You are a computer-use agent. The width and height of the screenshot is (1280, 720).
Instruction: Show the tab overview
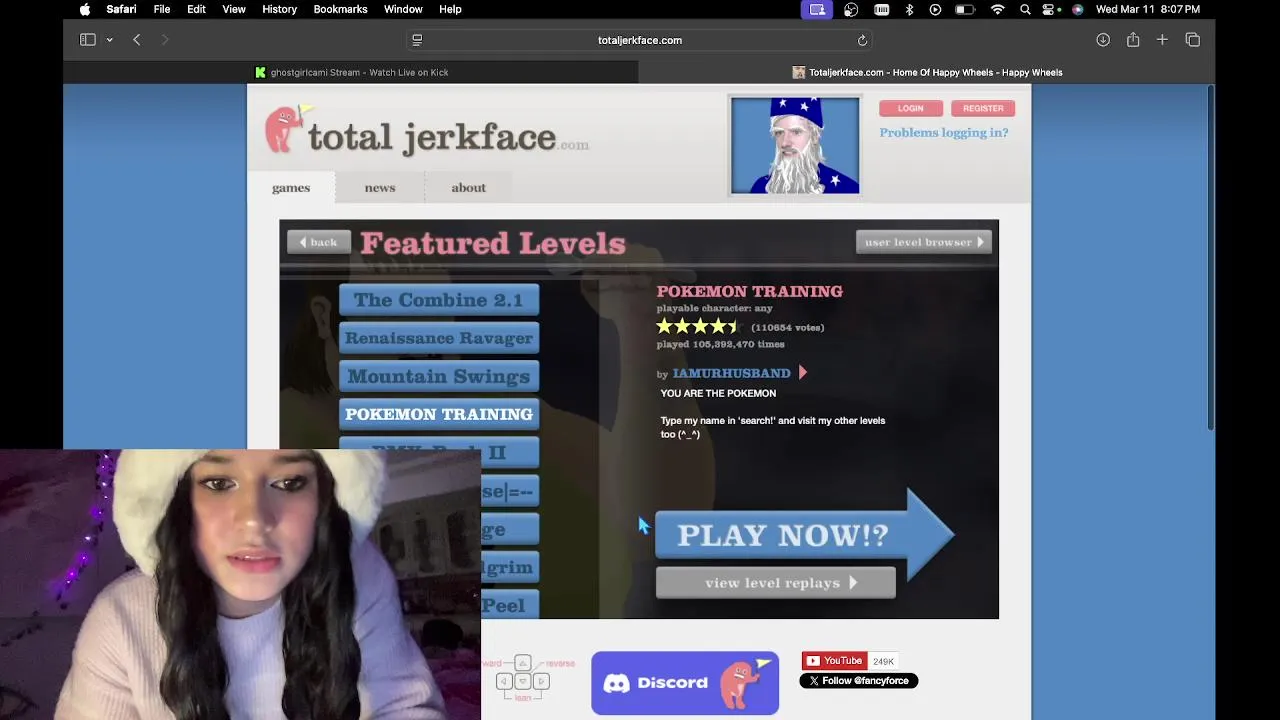point(1192,40)
